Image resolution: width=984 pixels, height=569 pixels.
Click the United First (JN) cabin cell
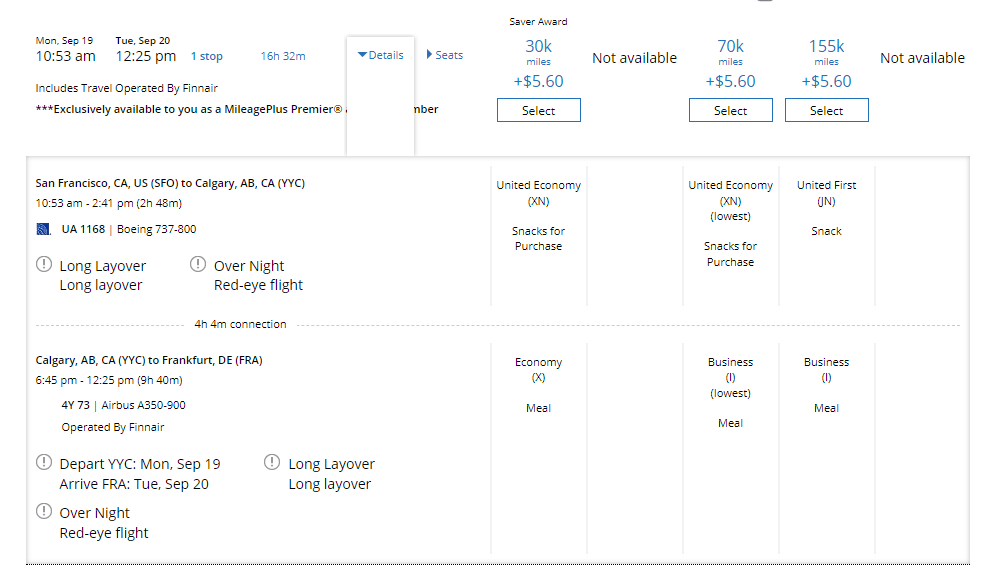(x=826, y=193)
